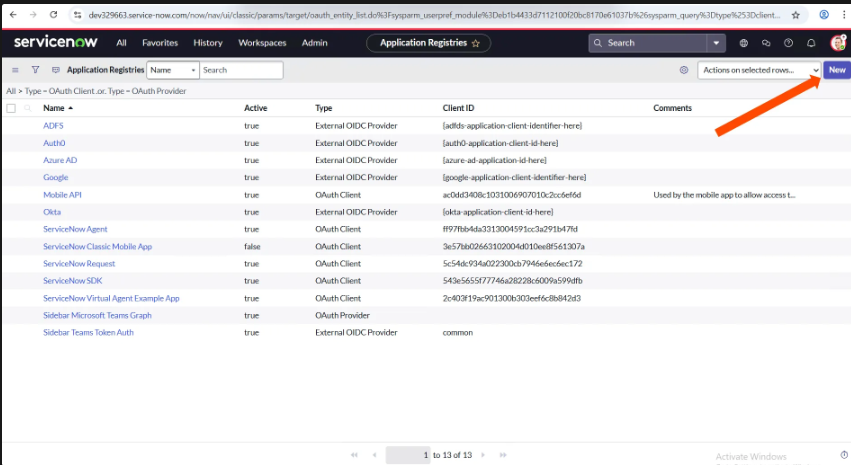Open the Azure AD record

(60, 160)
